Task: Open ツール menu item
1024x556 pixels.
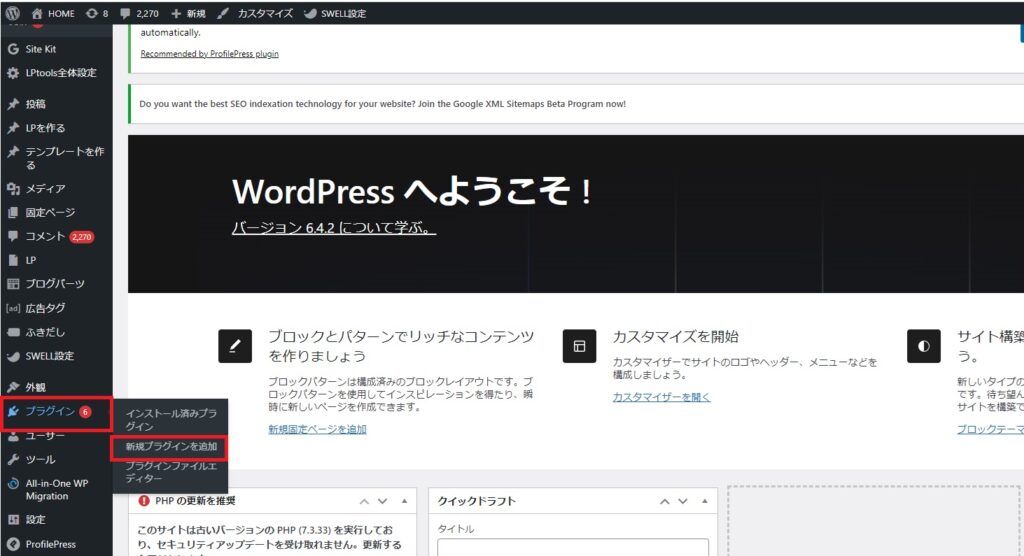Action: point(40,459)
